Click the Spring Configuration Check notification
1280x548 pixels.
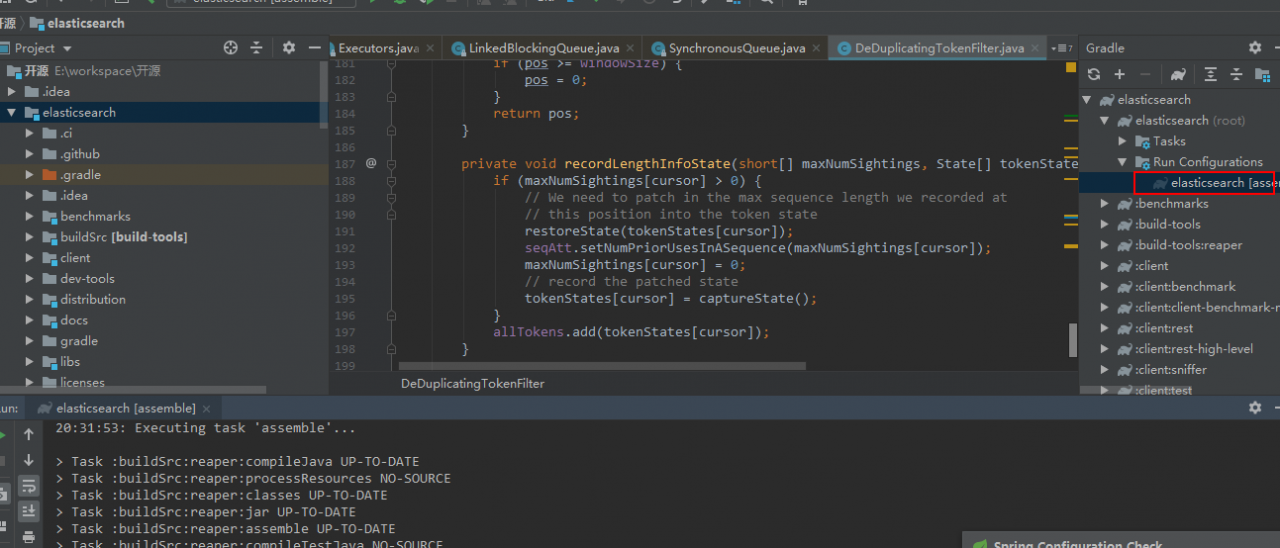click(x=1121, y=540)
